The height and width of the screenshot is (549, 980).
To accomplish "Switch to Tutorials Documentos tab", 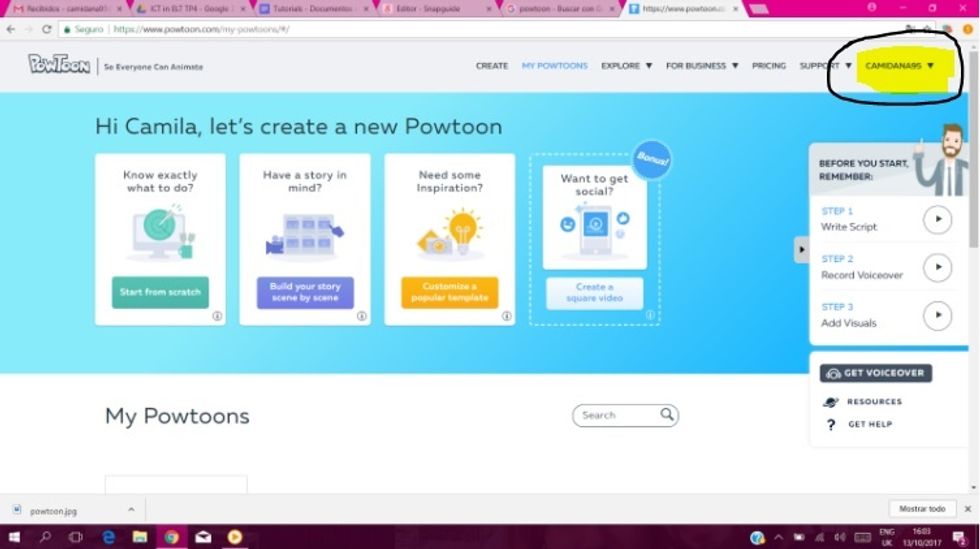I will click(x=312, y=9).
